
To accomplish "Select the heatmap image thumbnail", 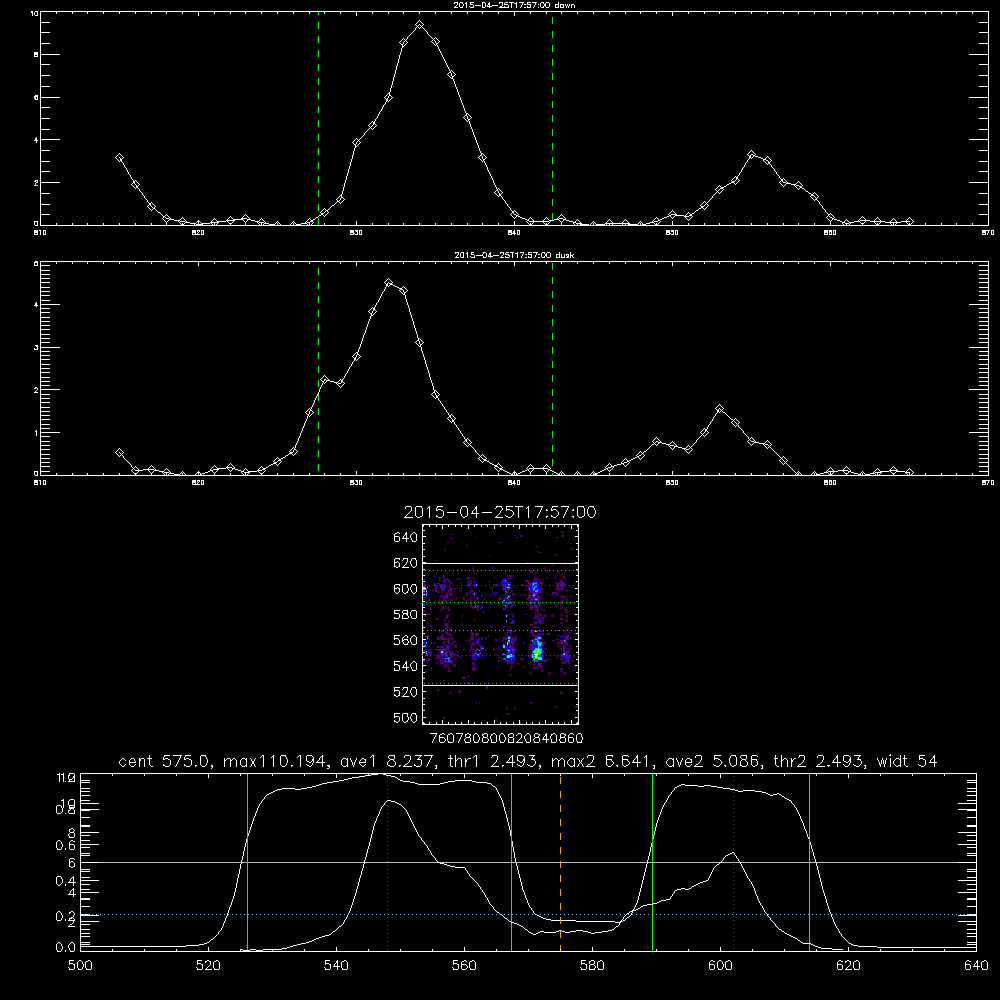I will [500, 624].
